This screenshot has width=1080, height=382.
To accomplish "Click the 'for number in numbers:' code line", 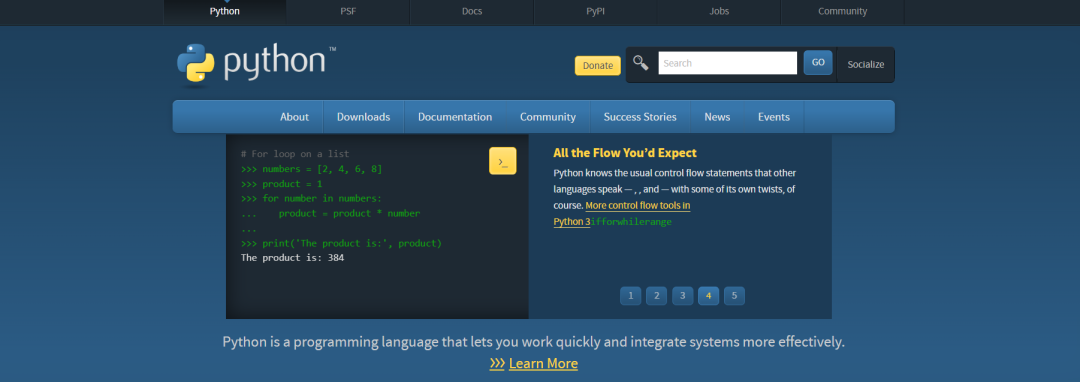I will click(311, 199).
